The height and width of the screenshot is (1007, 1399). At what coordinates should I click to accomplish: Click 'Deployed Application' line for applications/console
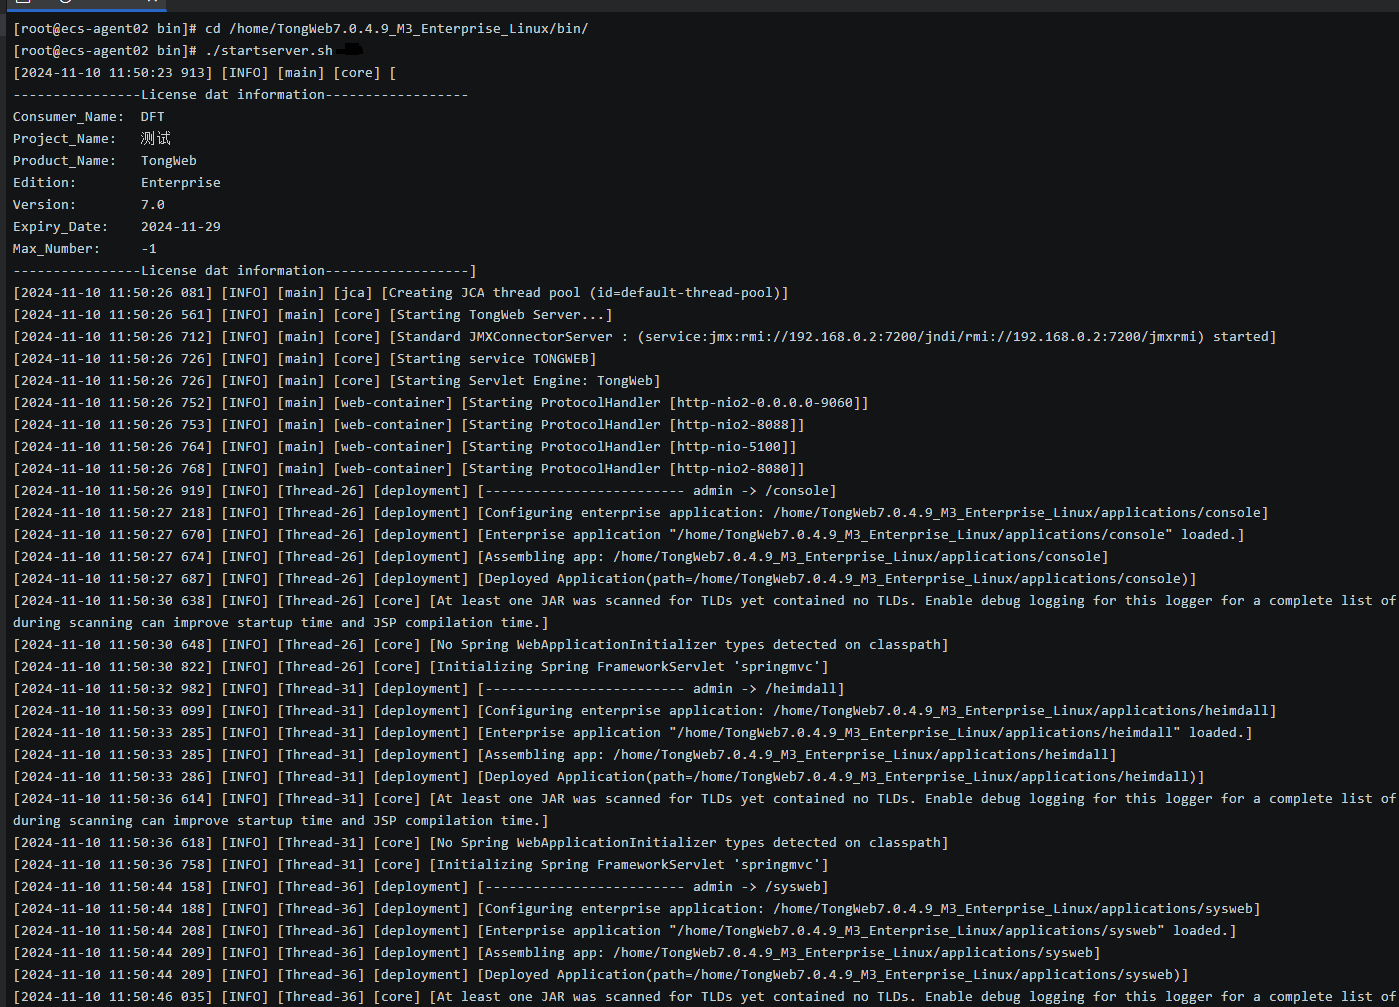pyautogui.click(x=837, y=578)
